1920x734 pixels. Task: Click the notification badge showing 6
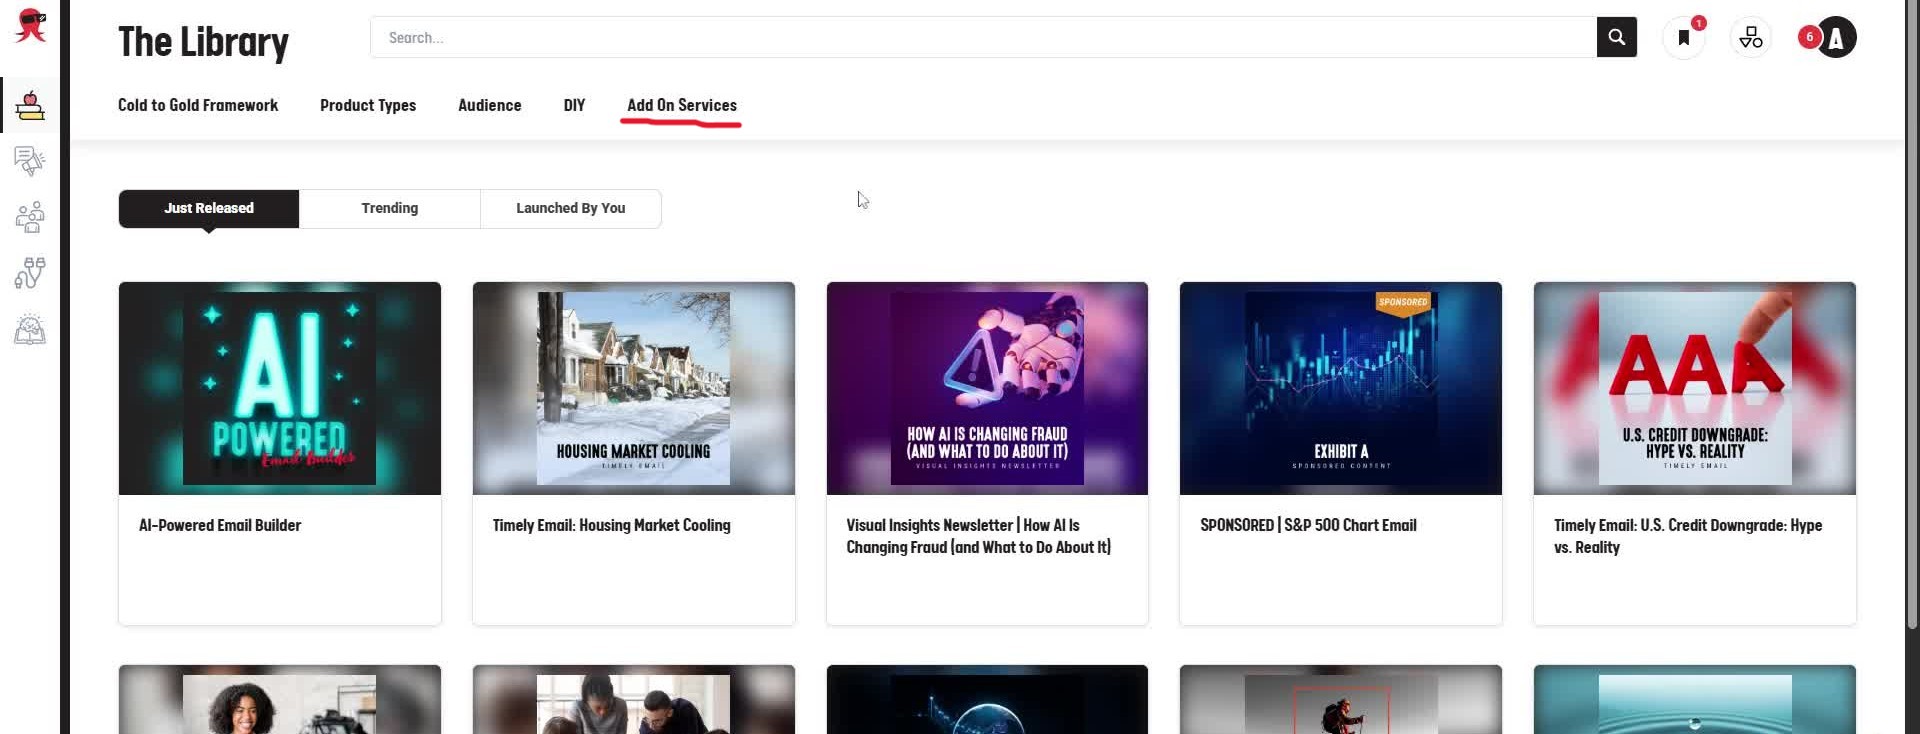click(1809, 37)
